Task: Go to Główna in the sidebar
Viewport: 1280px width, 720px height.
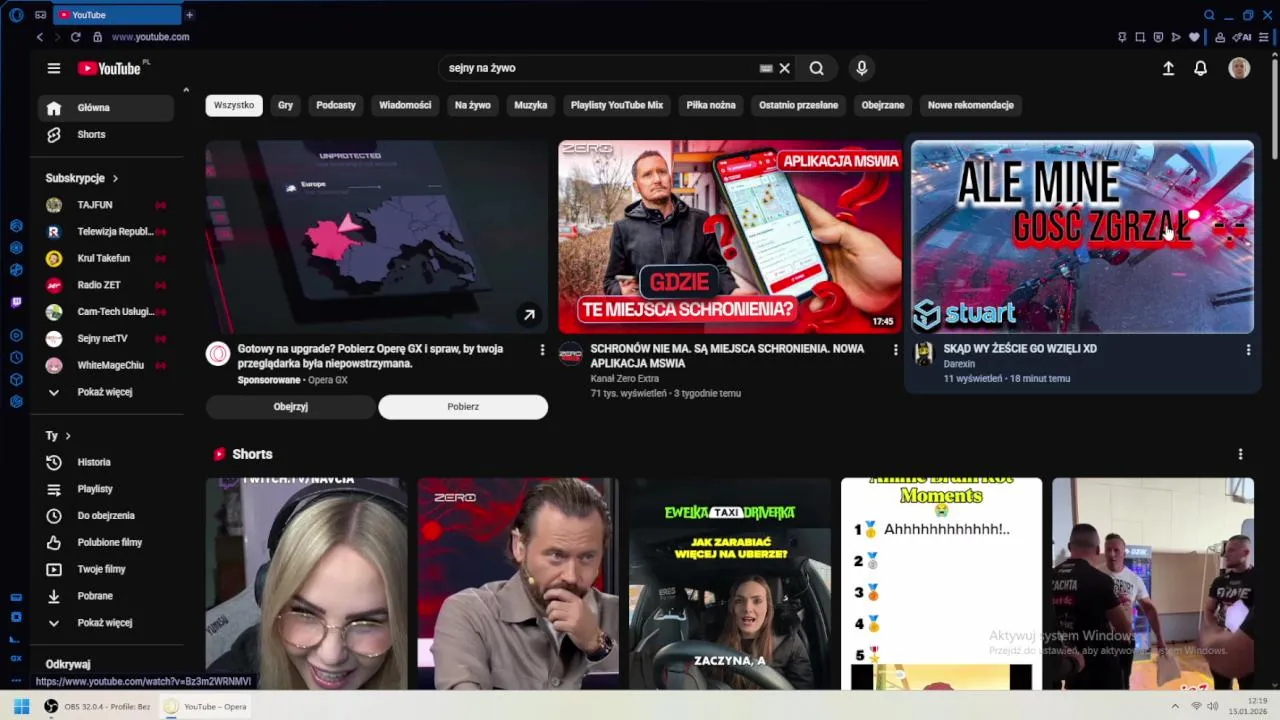Action: pos(106,108)
